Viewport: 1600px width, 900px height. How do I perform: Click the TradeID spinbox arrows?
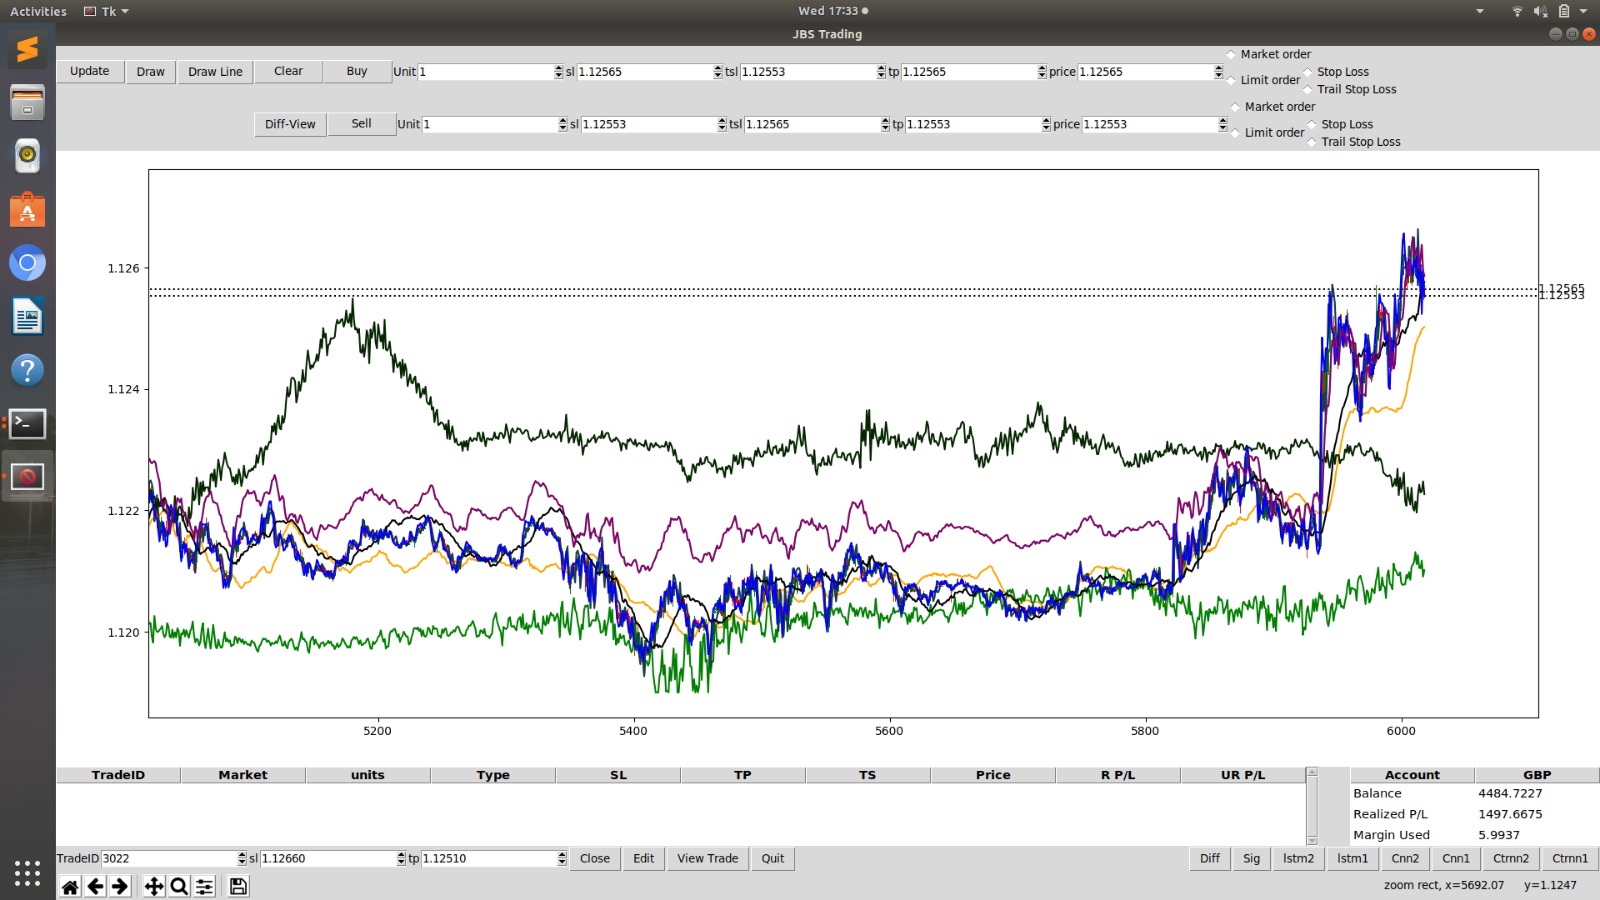pyautogui.click(x=241, y=859)
